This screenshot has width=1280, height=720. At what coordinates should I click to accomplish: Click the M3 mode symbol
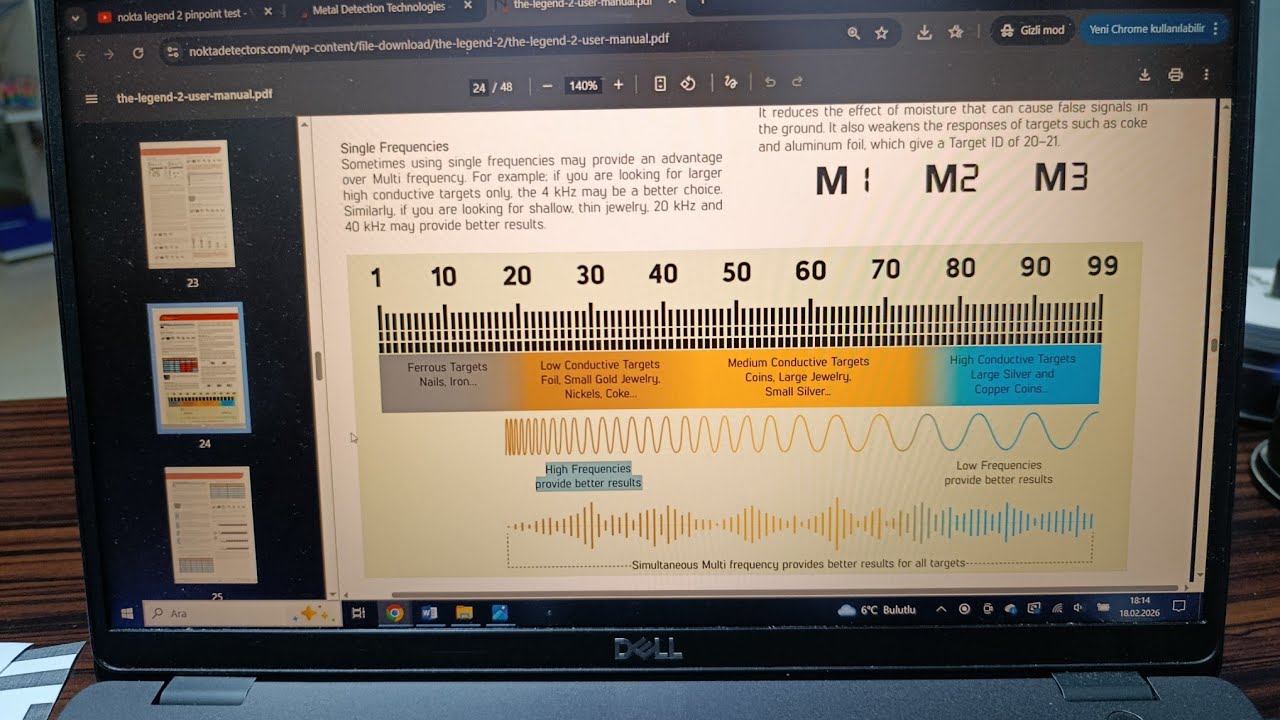(1060, 177)
